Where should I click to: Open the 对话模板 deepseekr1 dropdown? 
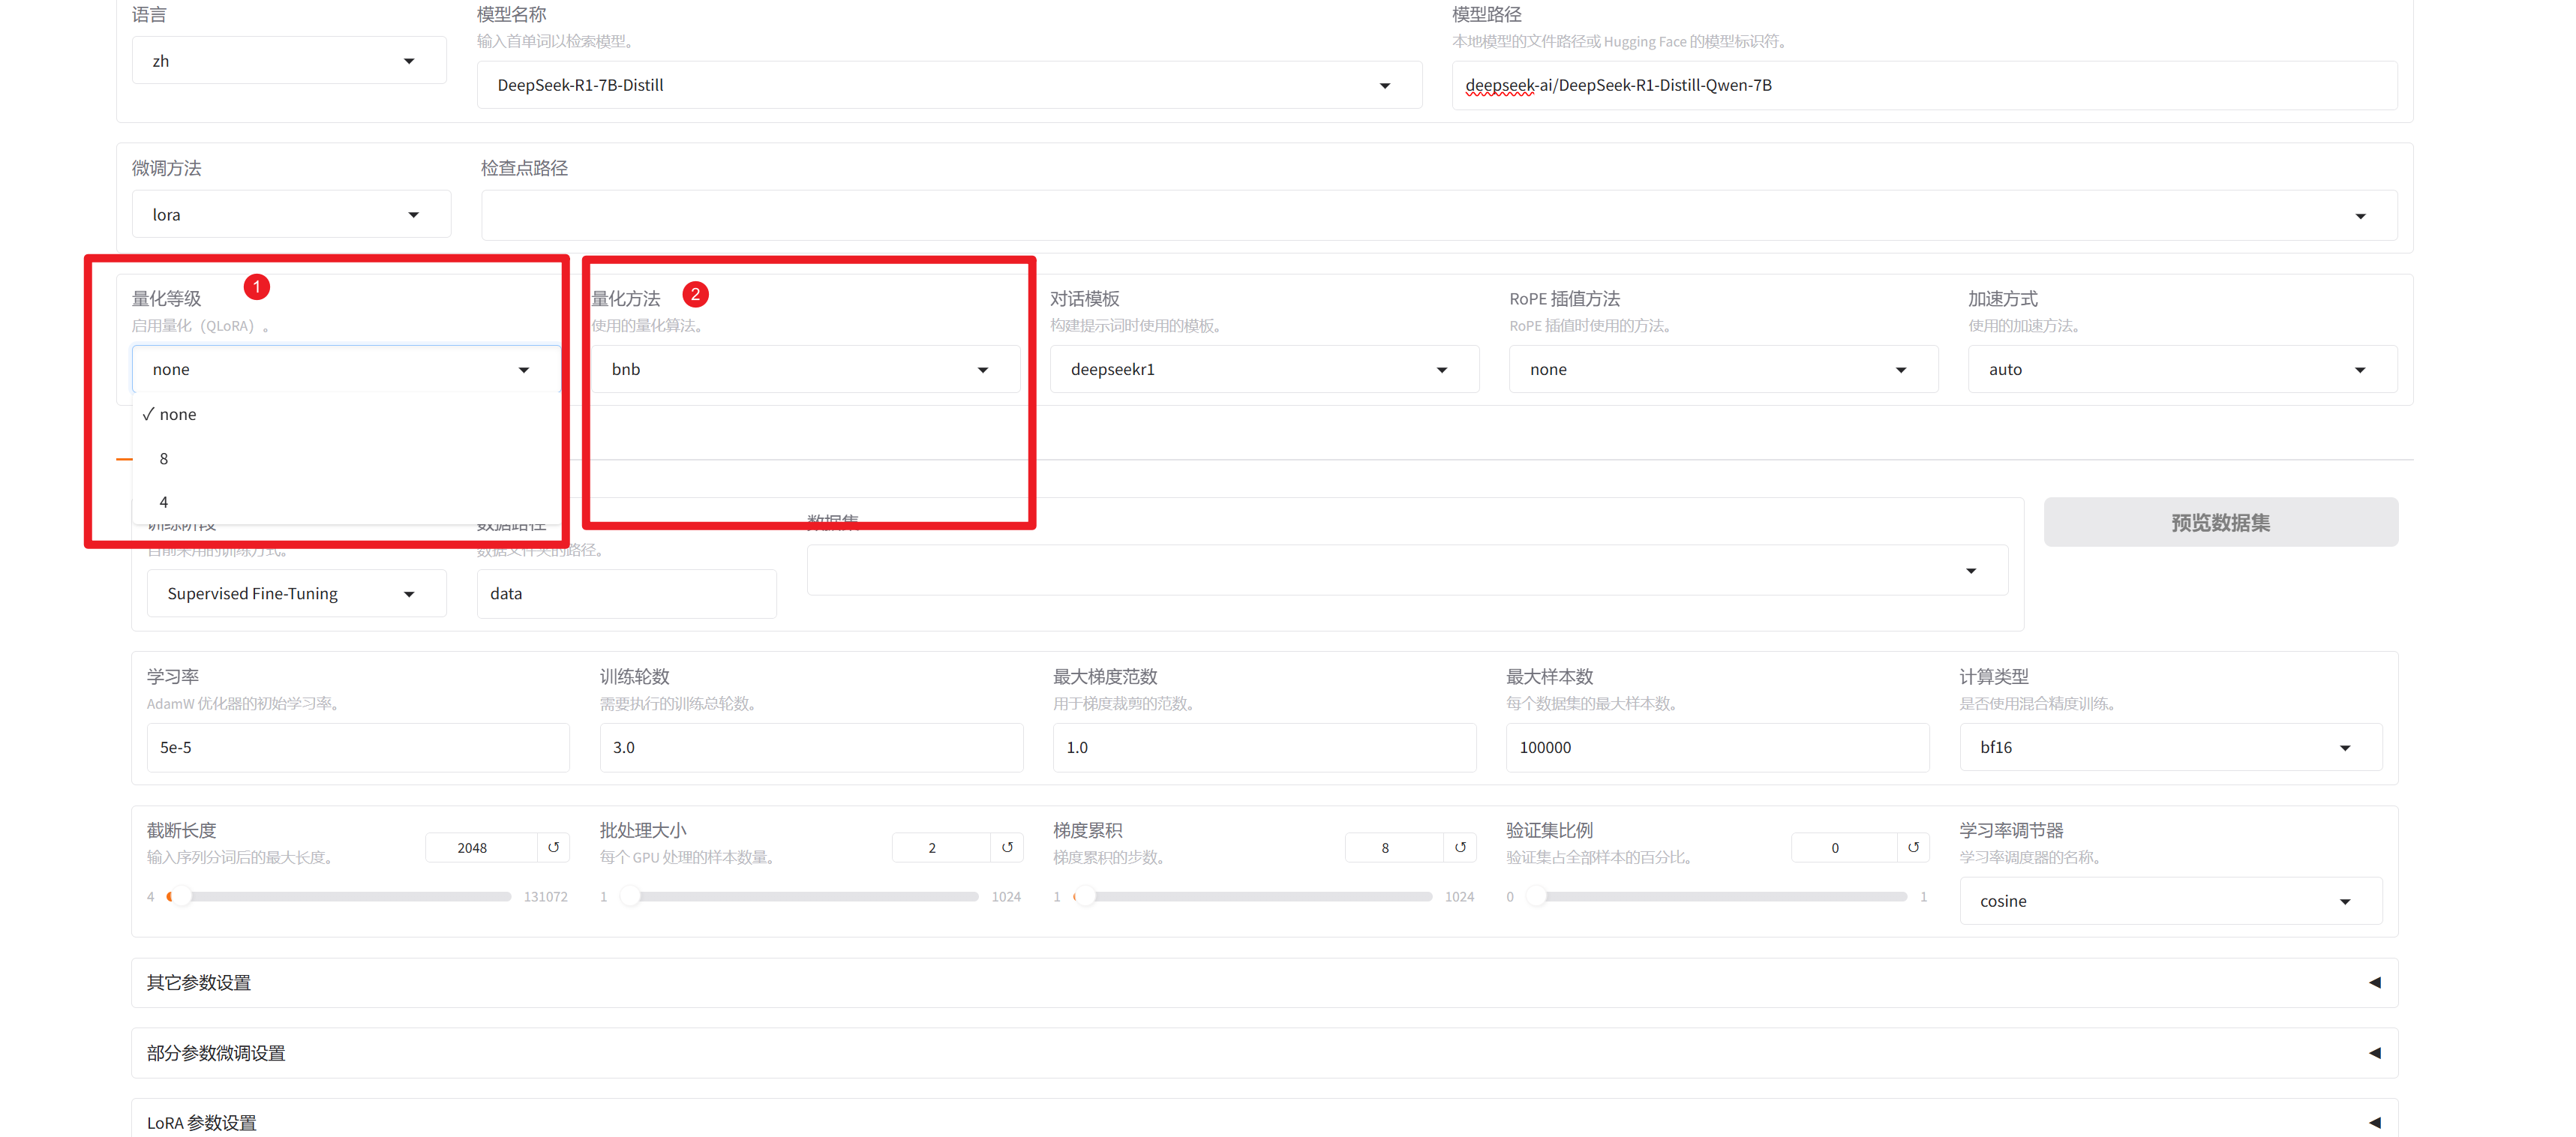1263,369
